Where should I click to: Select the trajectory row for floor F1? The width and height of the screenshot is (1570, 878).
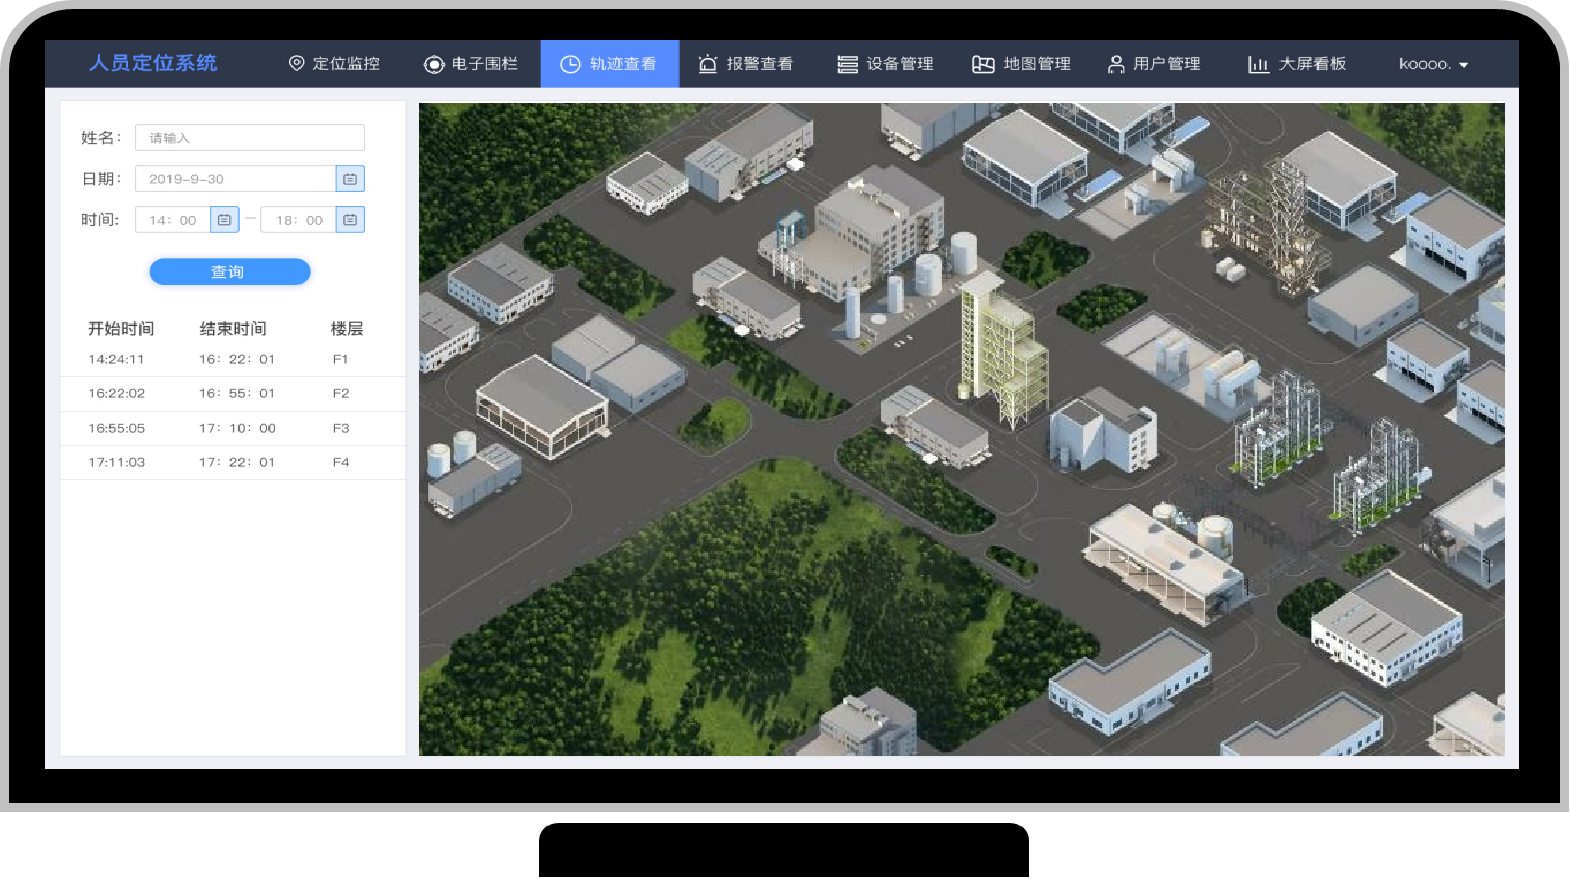tap(232, 359)
